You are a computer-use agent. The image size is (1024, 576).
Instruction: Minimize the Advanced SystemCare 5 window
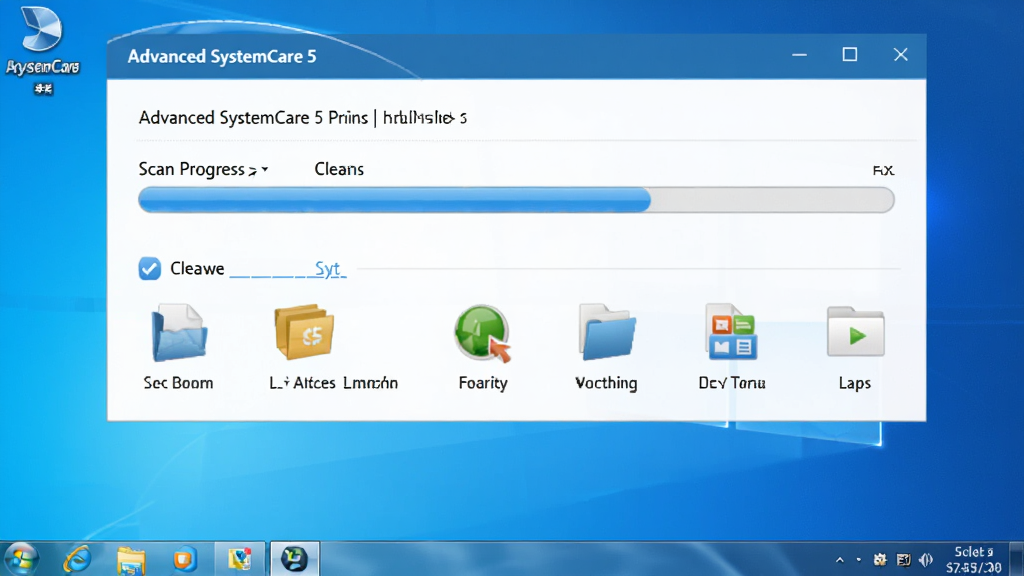799,55
